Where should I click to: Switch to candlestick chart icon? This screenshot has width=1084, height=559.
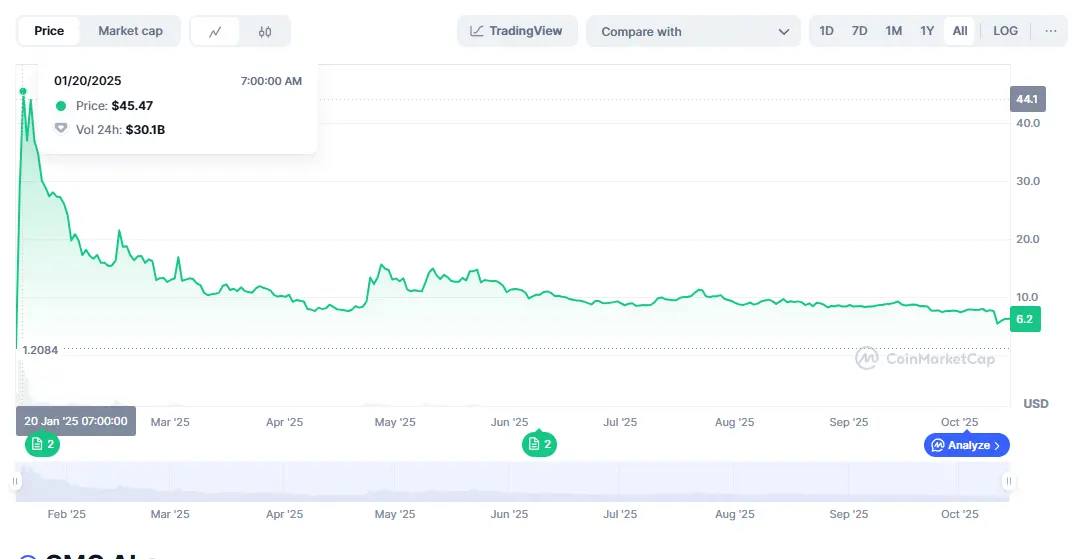(265, 31)
